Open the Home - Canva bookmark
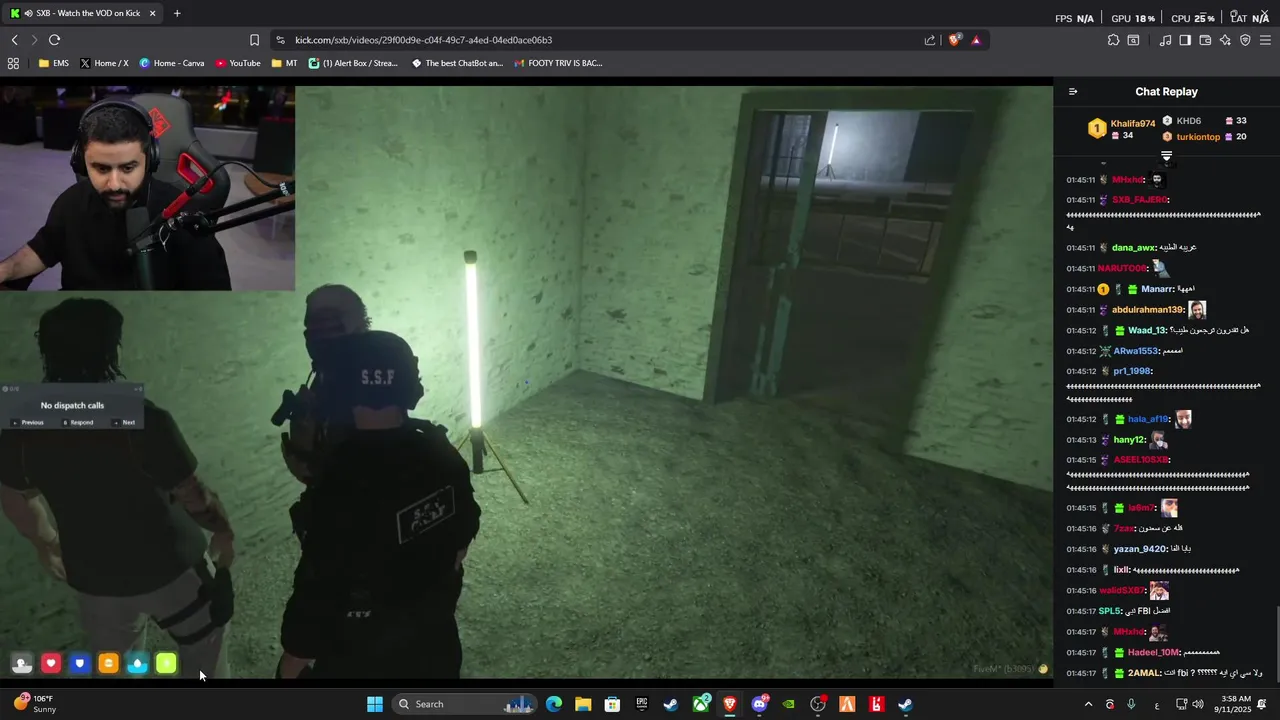Image resolution: width=1280 pixels, height=720 pixels. pos(172,63)
